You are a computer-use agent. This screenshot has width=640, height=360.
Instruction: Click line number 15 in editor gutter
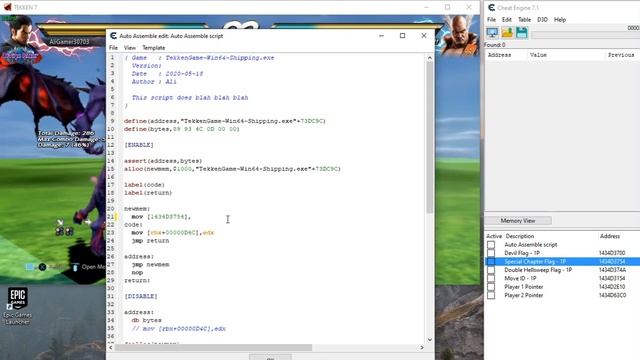pos(111,169)
